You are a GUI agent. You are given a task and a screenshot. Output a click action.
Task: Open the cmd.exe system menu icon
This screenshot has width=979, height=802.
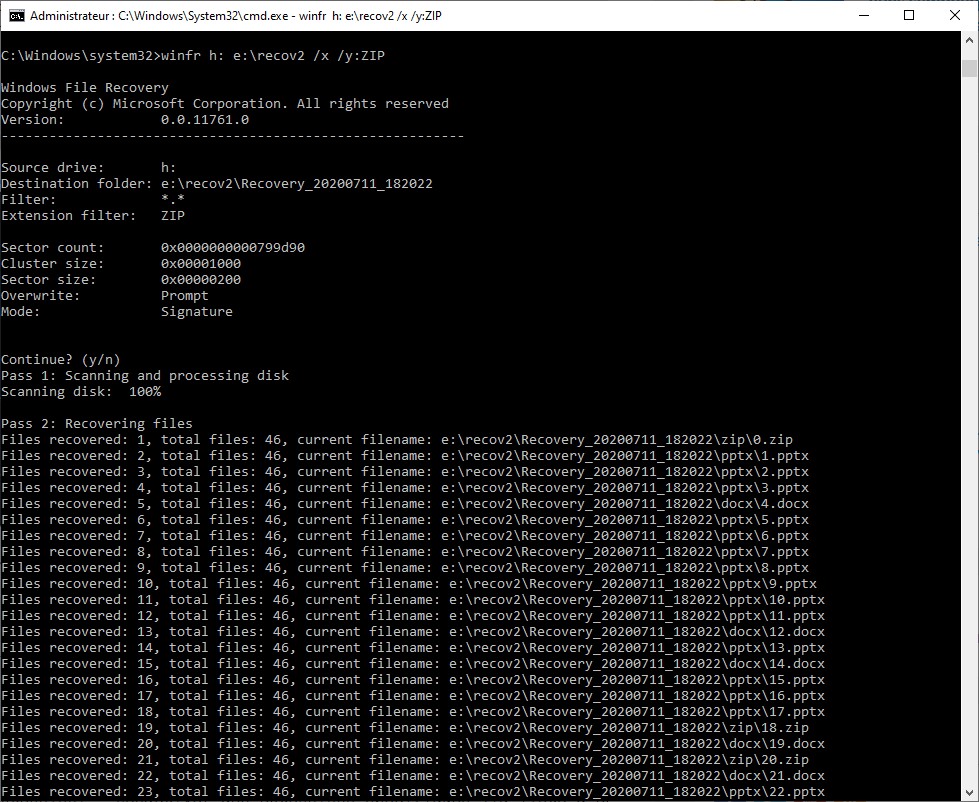tap(16, 16)
